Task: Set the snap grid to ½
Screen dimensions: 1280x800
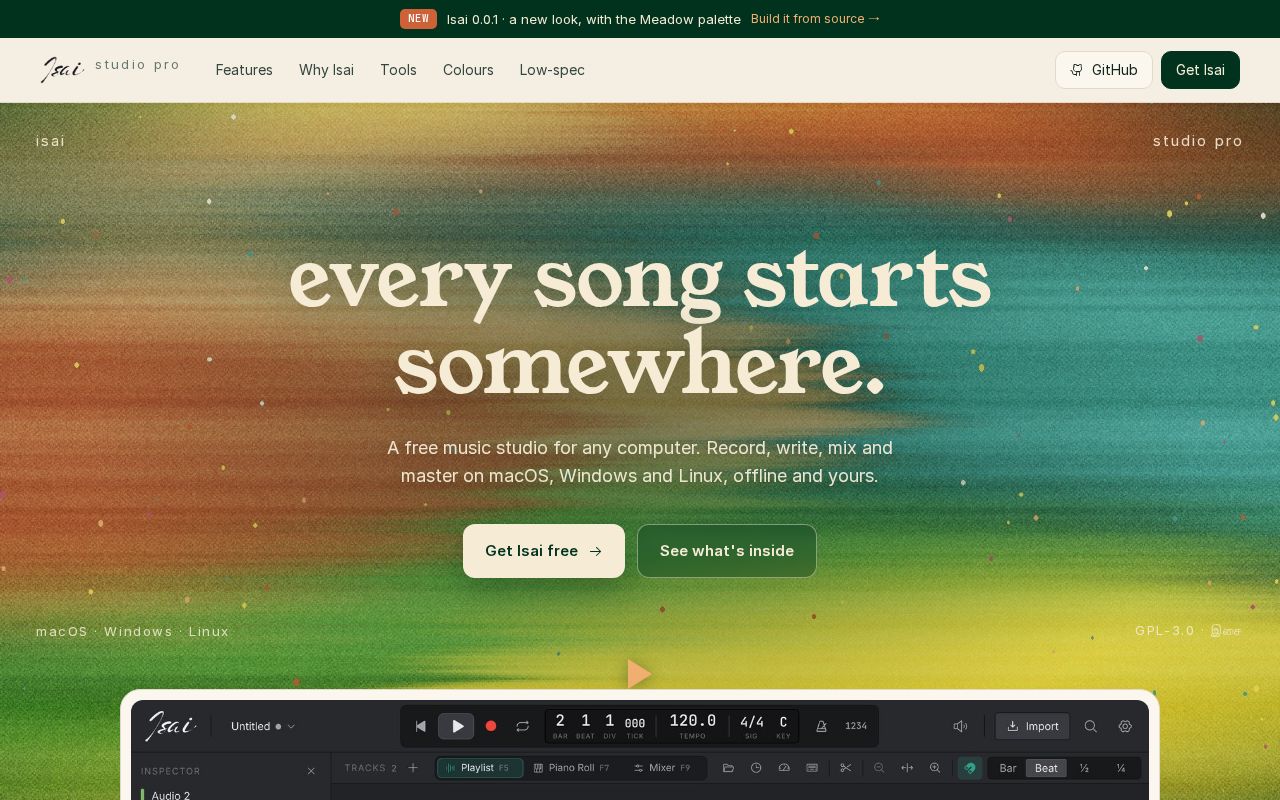Action: (1084, 768)
